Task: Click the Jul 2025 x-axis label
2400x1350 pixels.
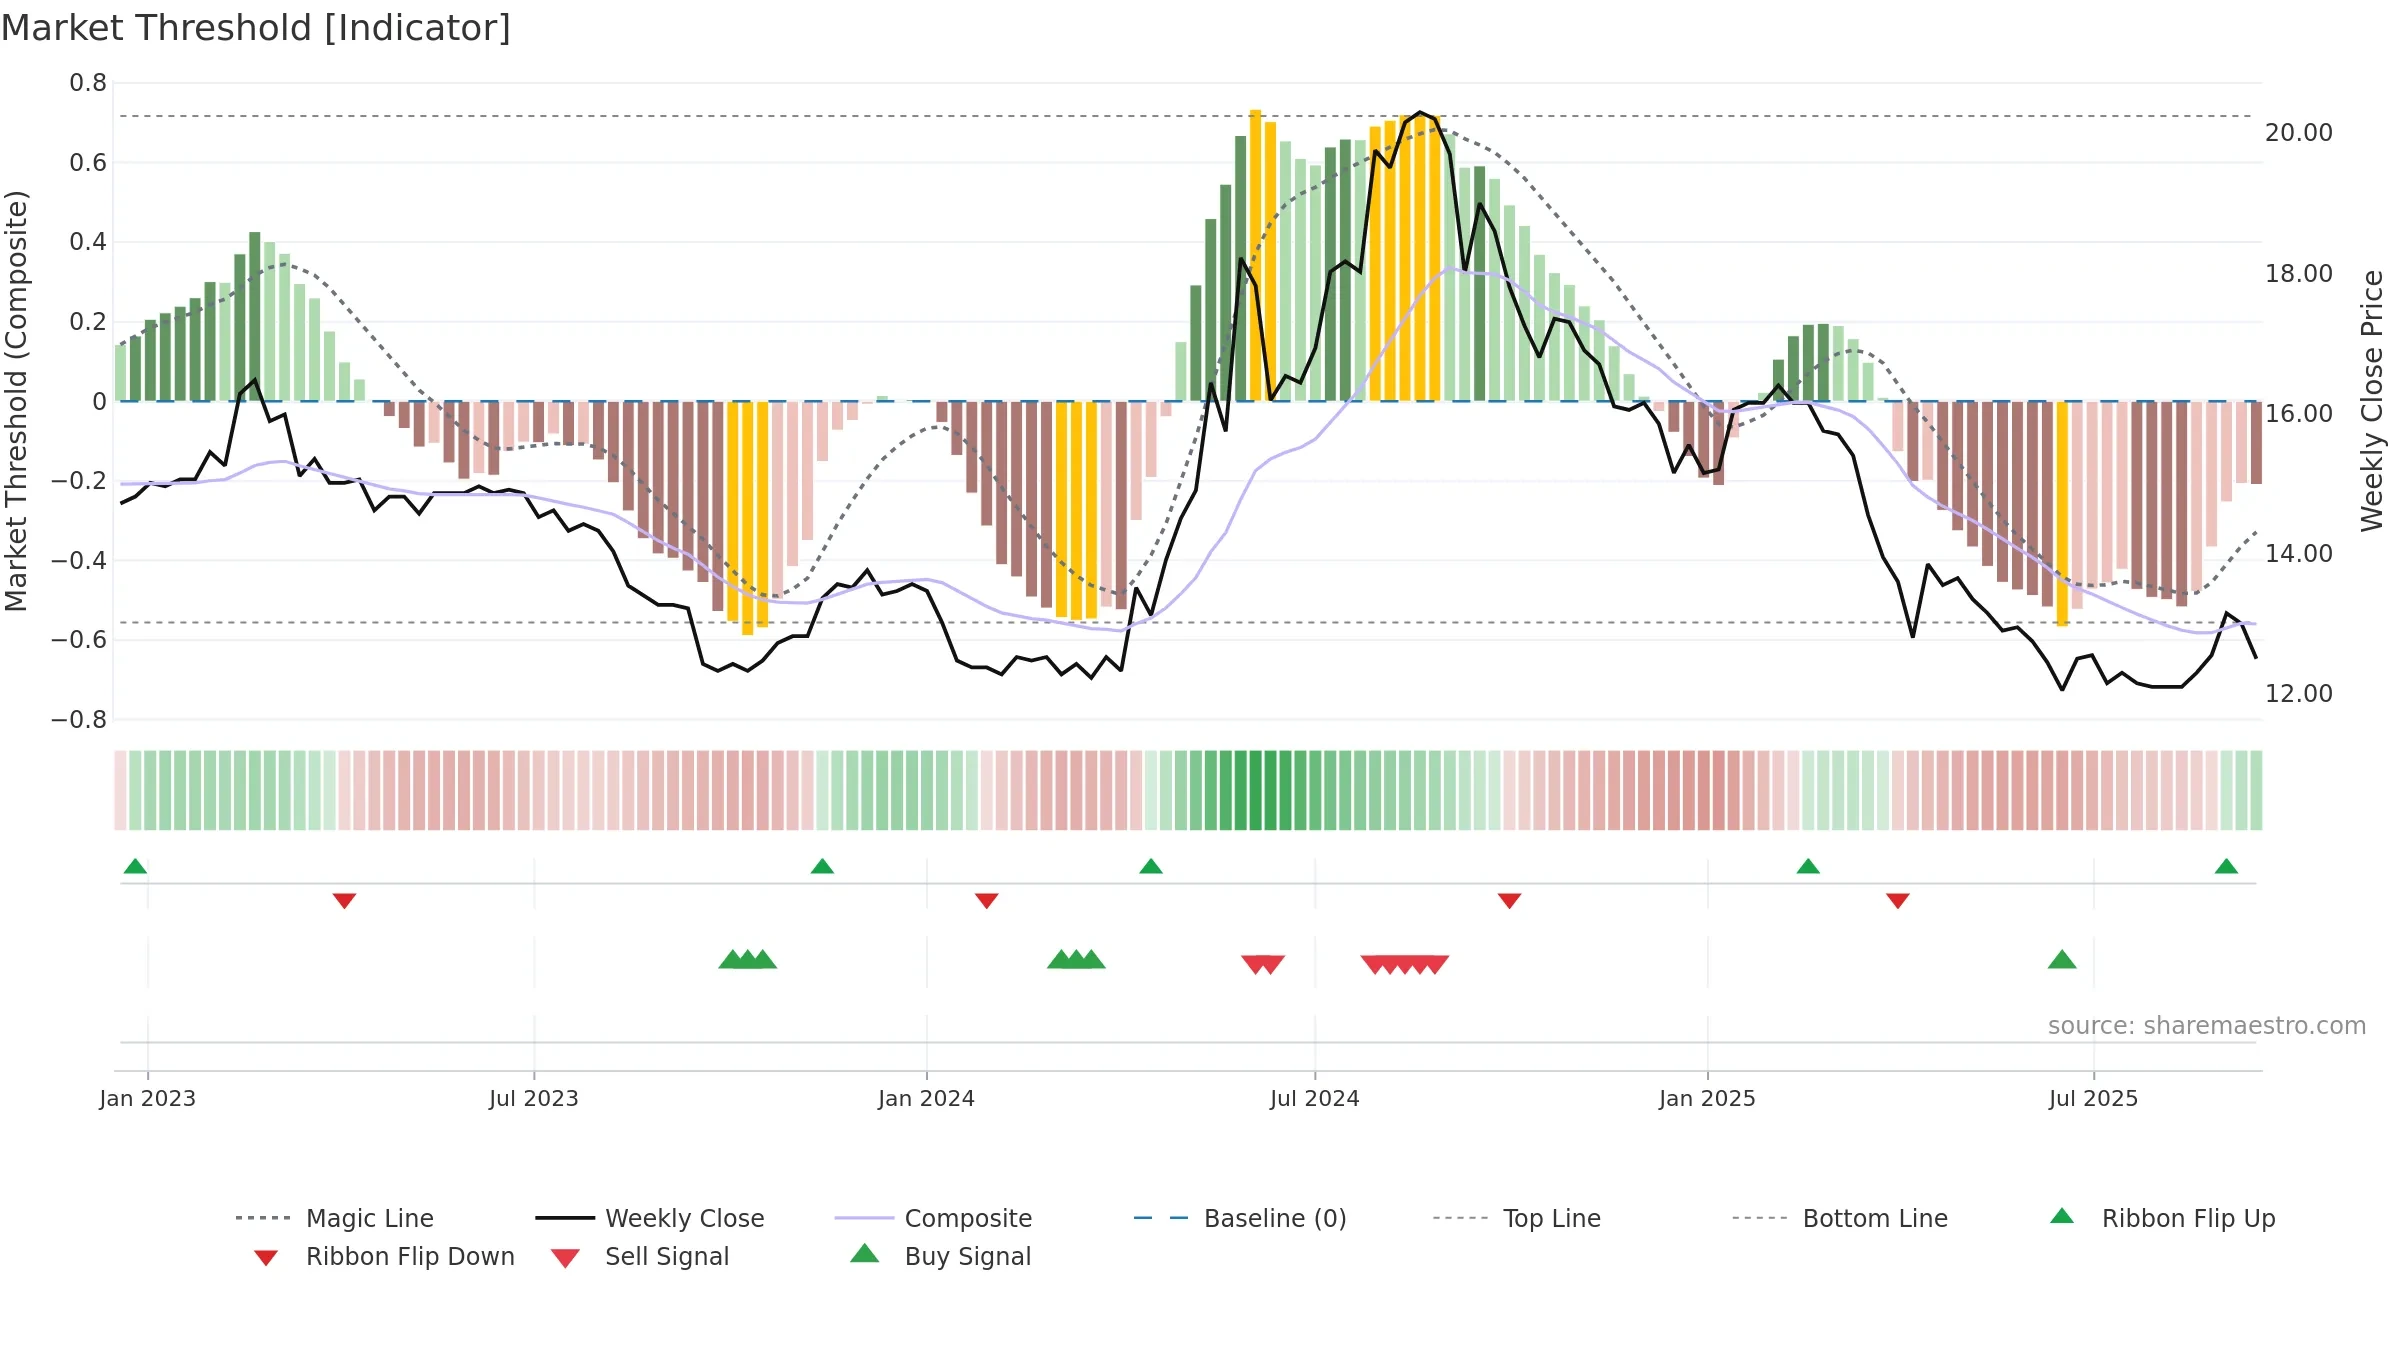Action: (2093, 1098)
